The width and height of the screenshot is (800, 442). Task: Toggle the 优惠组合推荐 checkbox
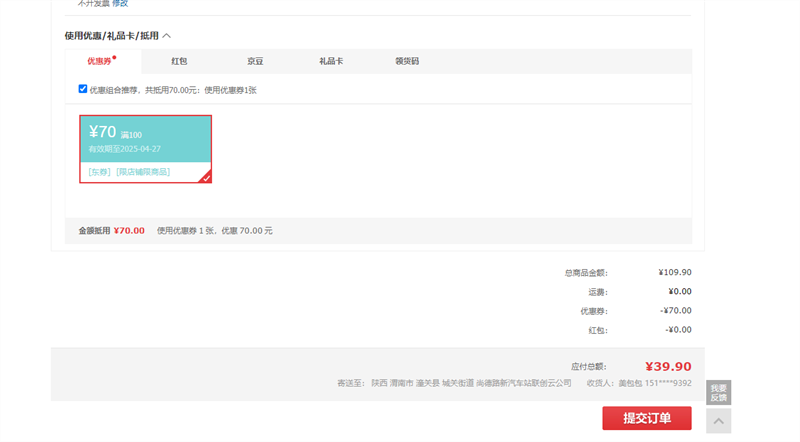83,89
